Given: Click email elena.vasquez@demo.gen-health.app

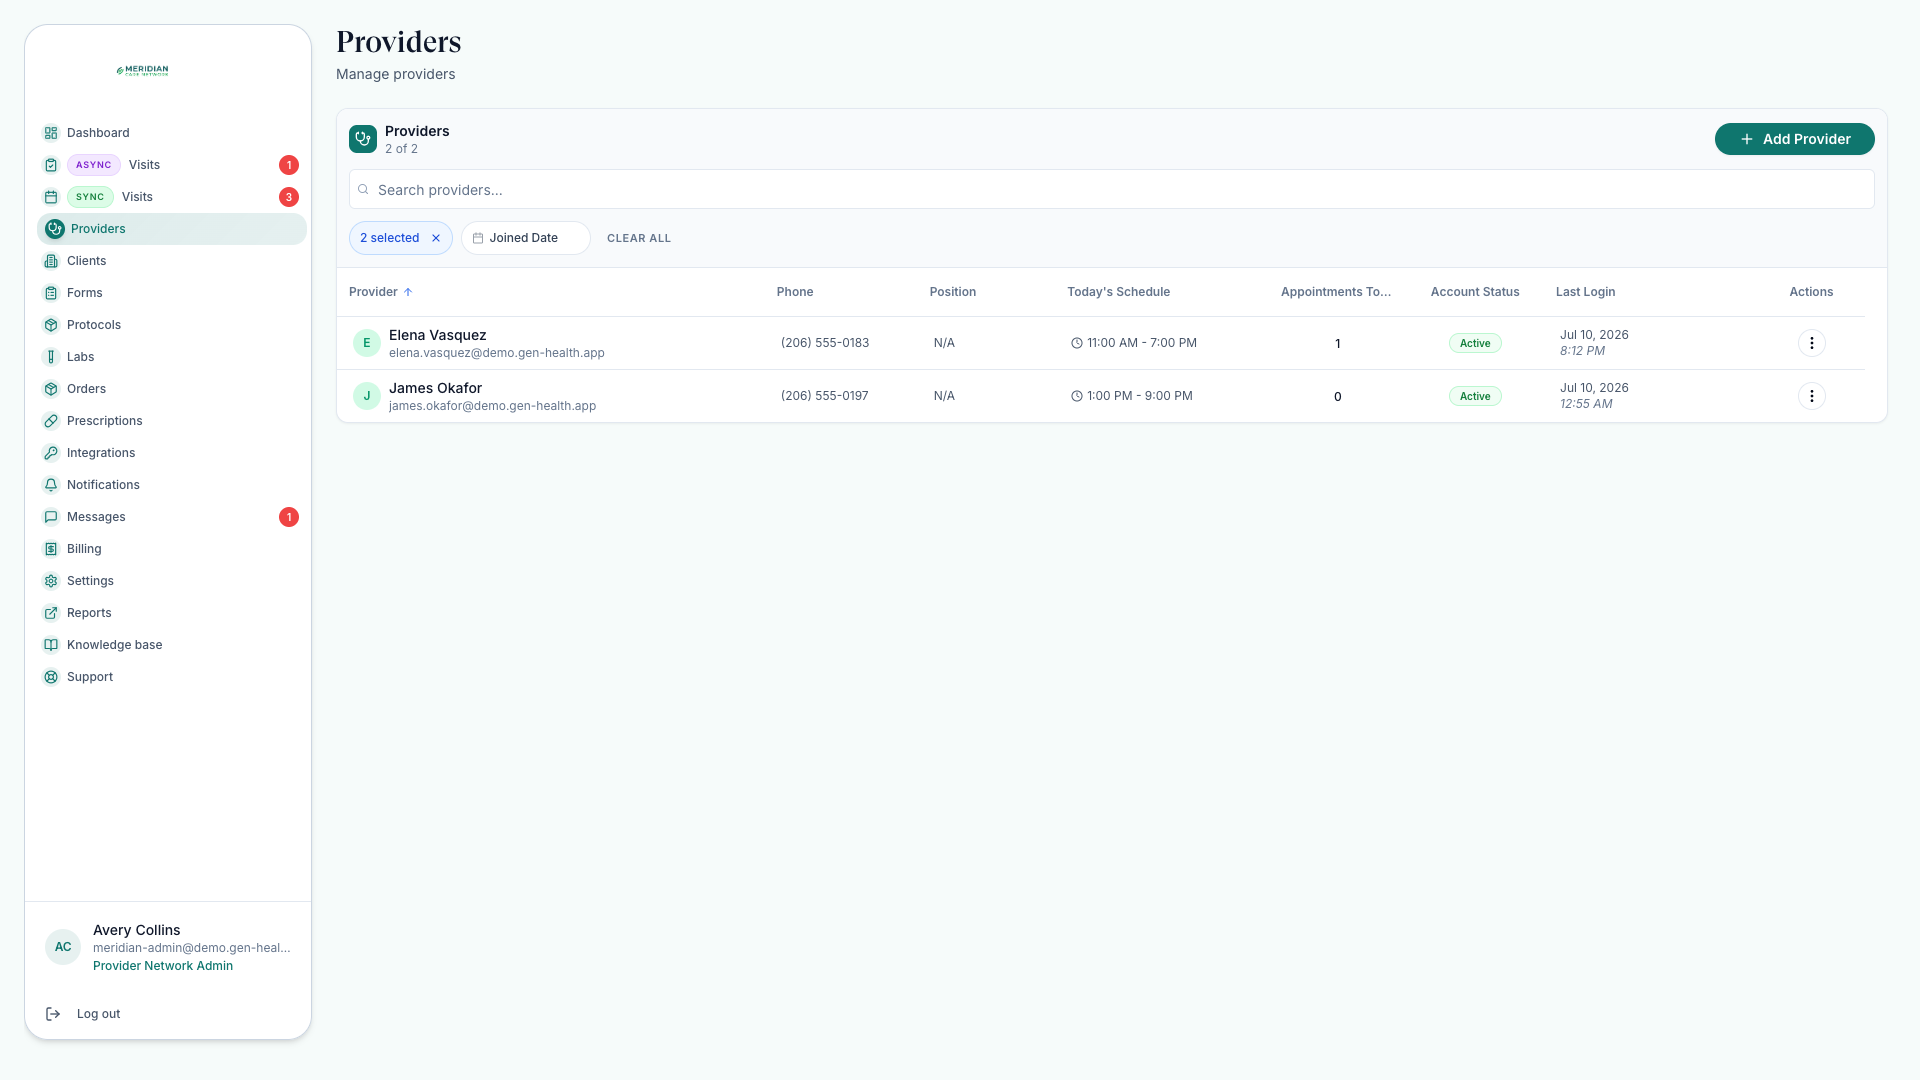Looking at the screenshot, I should [x=497, y=353].
